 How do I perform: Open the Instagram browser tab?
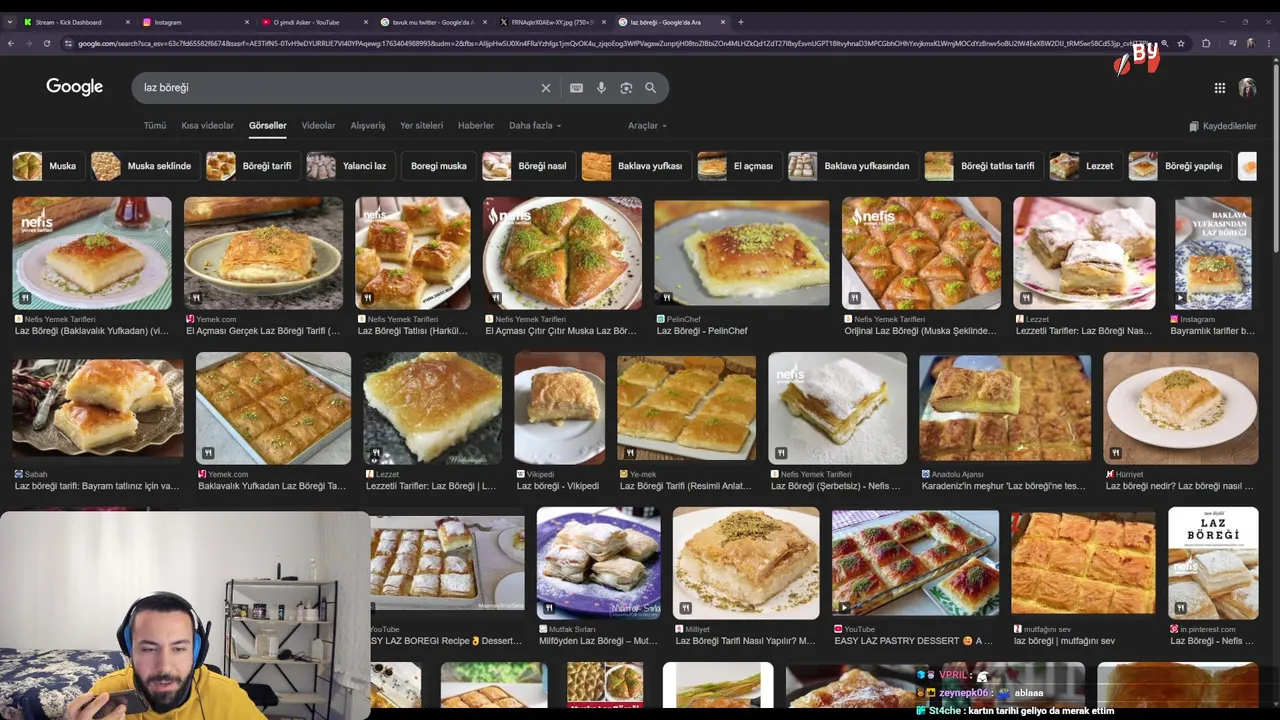(196, 22)
